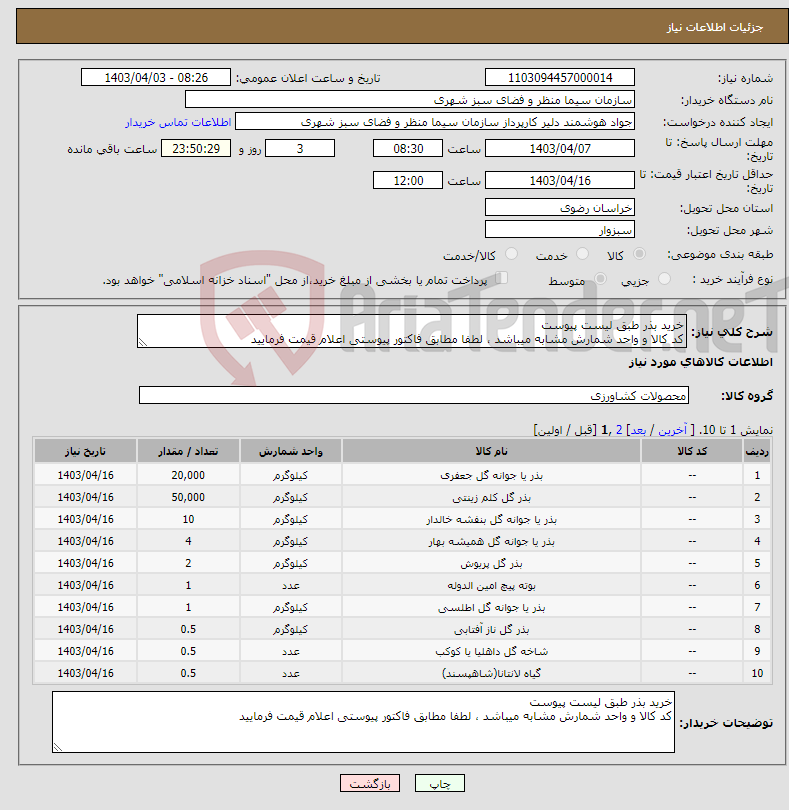Click the نام دستگاه خریدار field
Image resolution: width=789 pixels, height=810 pixels.
[410, 100]
